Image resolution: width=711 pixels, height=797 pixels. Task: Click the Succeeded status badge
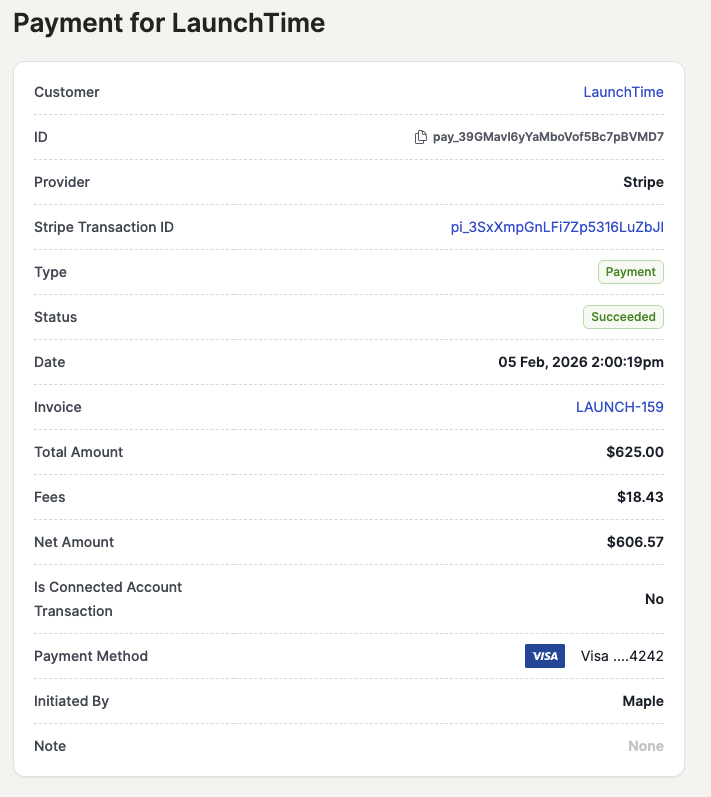(623, 317)
